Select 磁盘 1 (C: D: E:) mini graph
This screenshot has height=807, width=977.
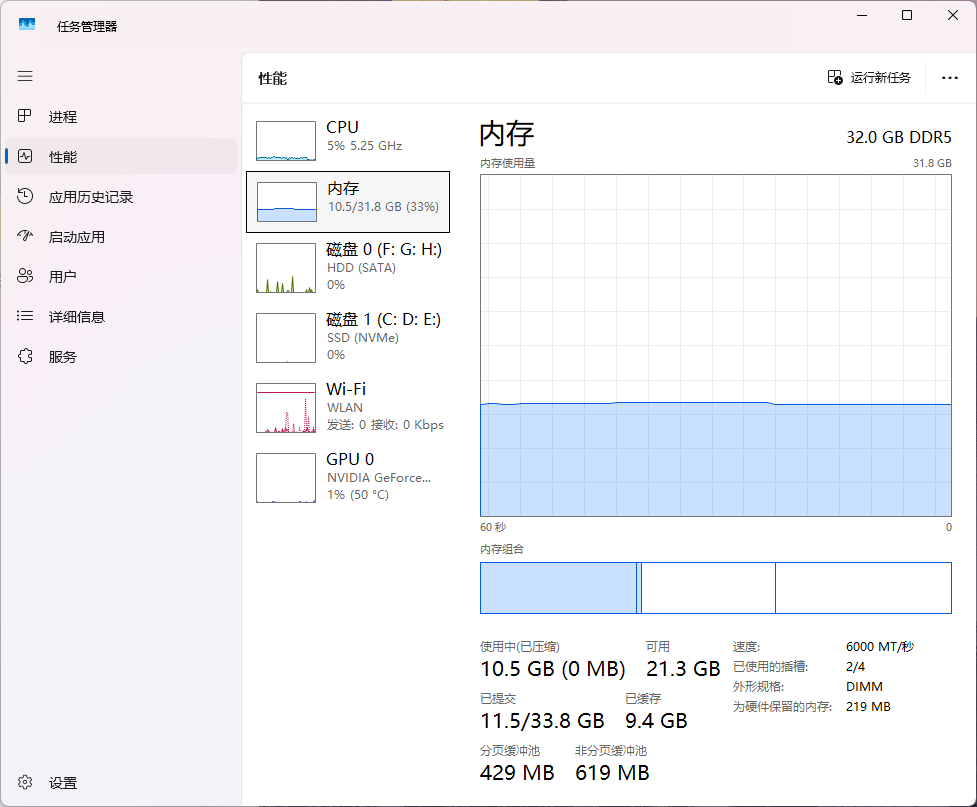pyautogui.click(x=286, y=338)
